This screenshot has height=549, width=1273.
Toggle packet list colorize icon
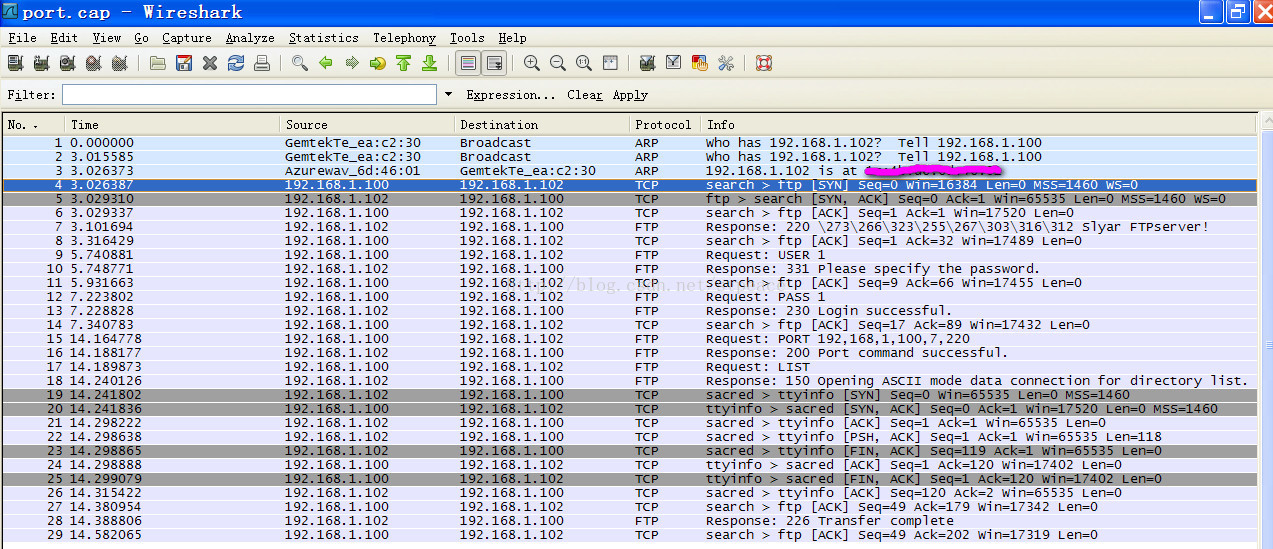click(x=467, y=63)
